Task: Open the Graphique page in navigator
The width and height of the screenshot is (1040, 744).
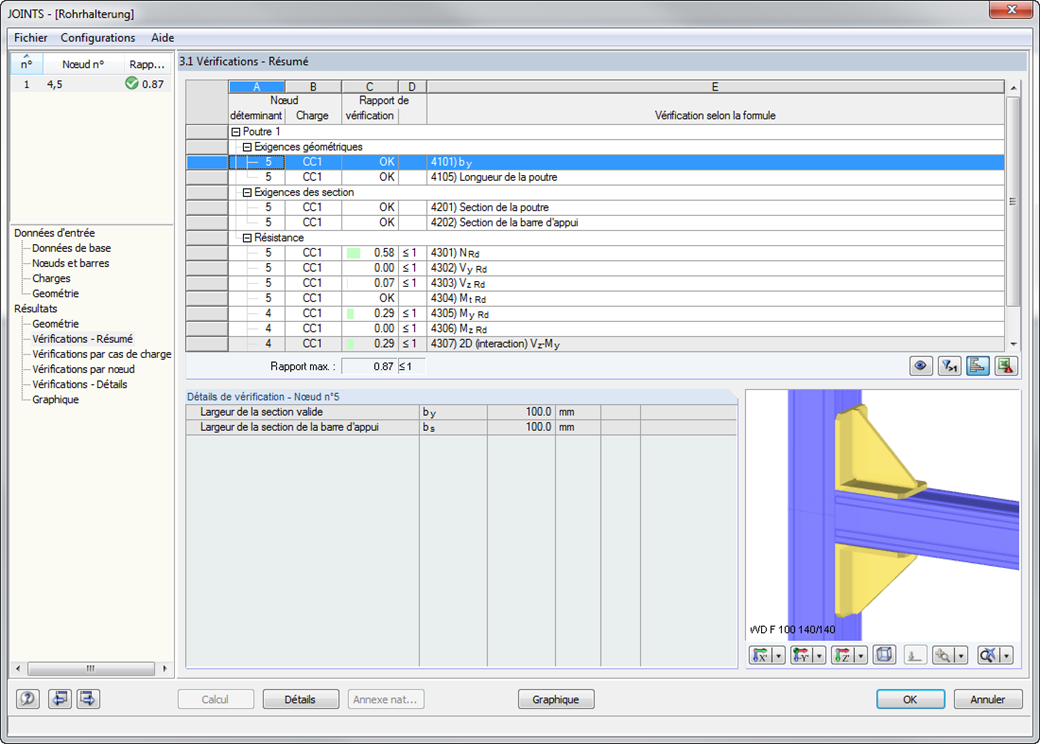Action: point(56,400)
